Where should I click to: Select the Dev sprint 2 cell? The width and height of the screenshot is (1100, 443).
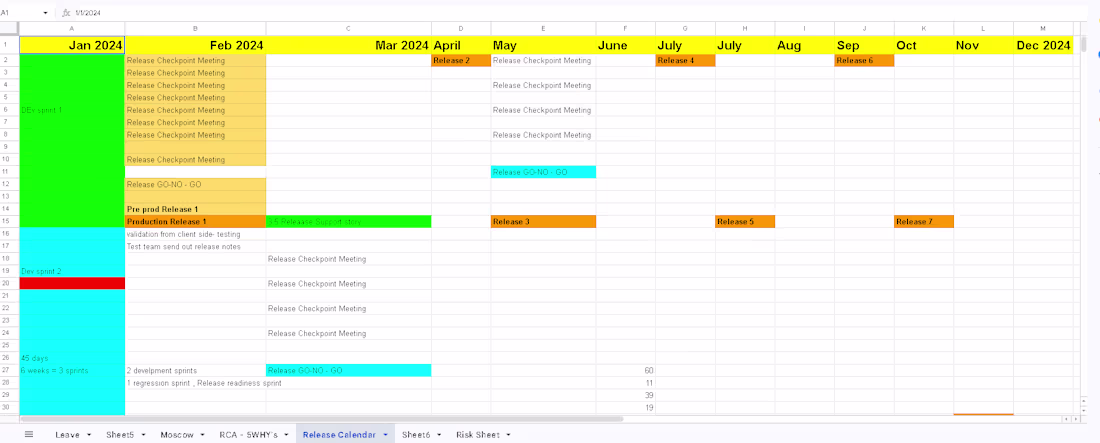(x=72, y=271)
